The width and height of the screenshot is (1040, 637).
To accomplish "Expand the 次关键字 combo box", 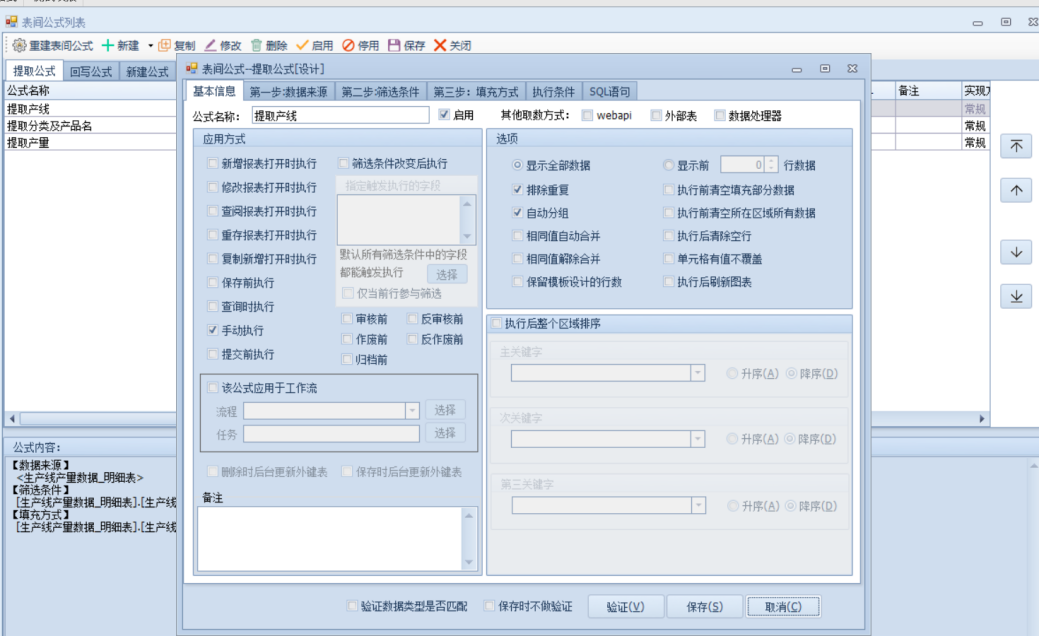I will coord(698,439).
